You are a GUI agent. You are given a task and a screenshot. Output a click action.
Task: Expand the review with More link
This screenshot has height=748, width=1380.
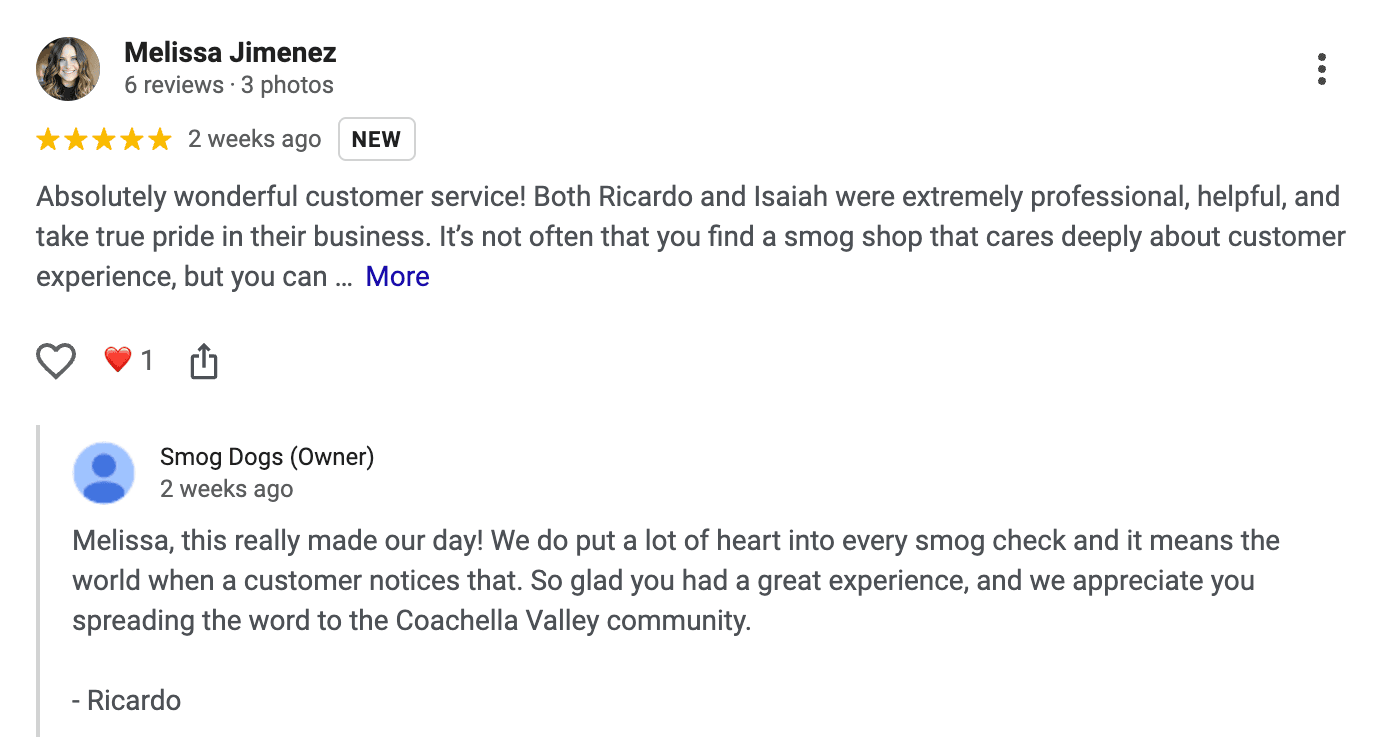pyautogui.click(x=397, y=276)
